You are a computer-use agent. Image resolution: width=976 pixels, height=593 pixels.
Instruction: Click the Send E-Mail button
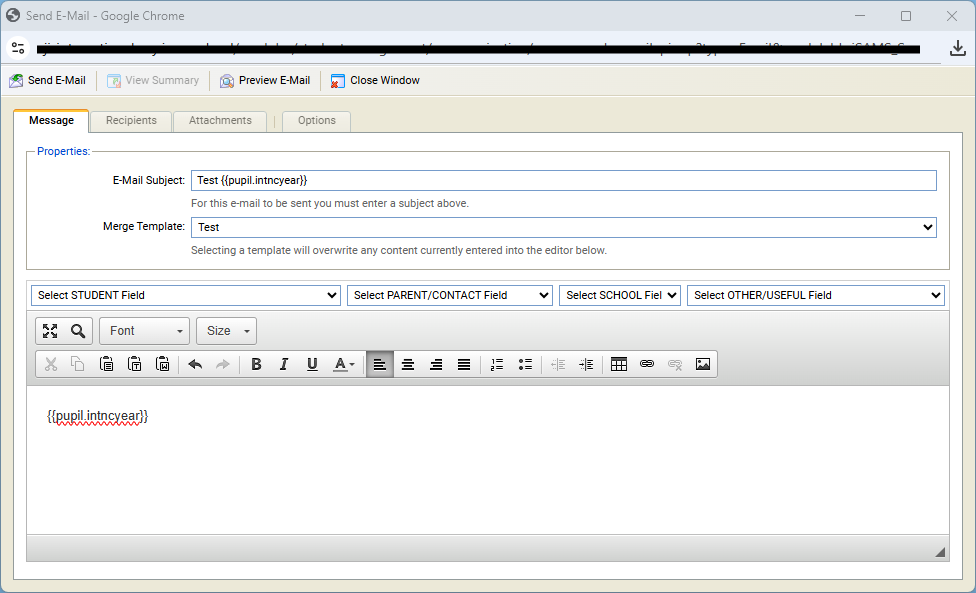(x=48, y=80)
